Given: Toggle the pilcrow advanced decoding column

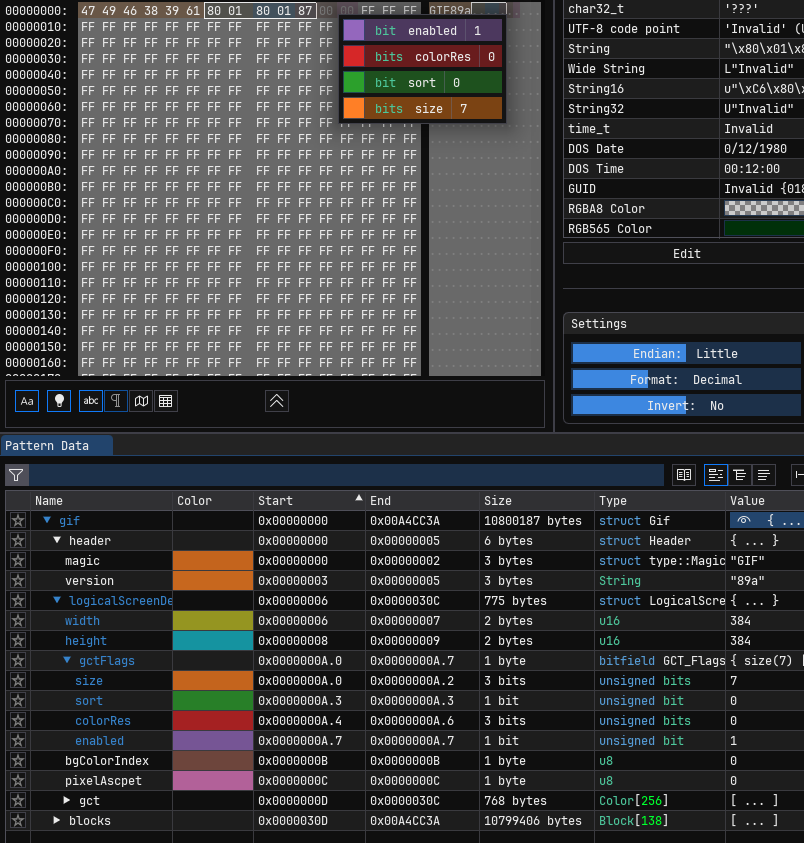Looking at the screenshot, I should [x=116, y=401].
